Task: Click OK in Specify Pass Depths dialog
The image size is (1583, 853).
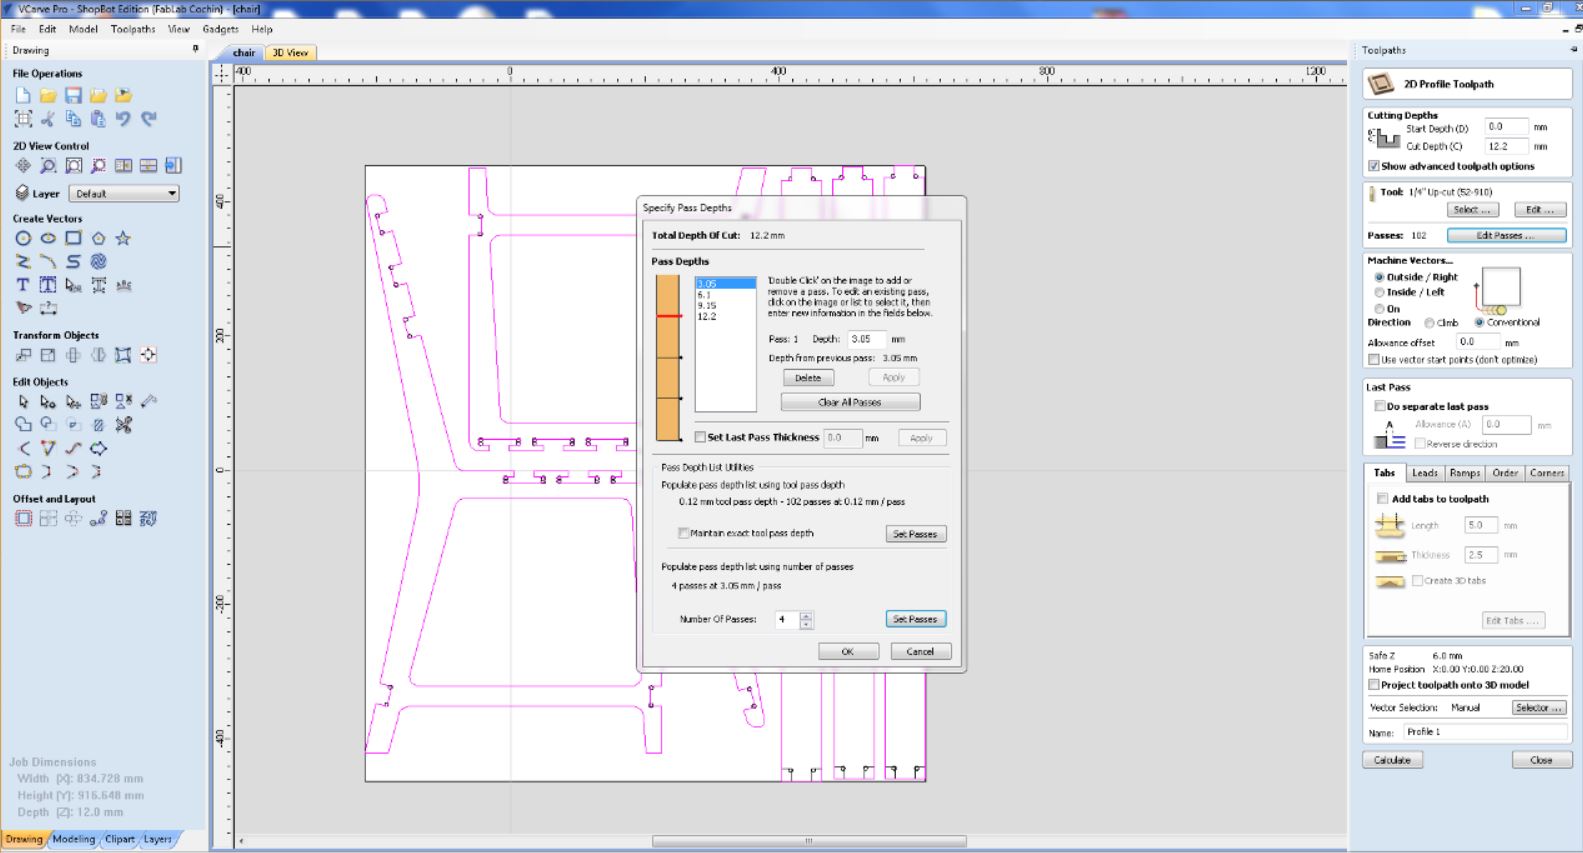Action: pos(848,651)
